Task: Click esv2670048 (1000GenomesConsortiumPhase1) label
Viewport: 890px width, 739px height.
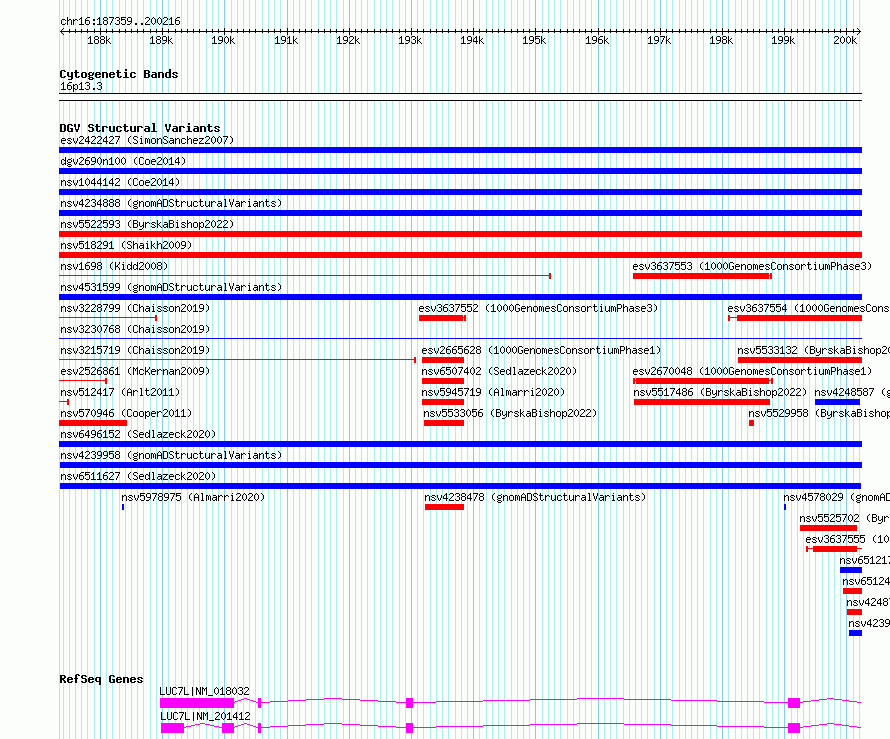Action: [752, 371]
